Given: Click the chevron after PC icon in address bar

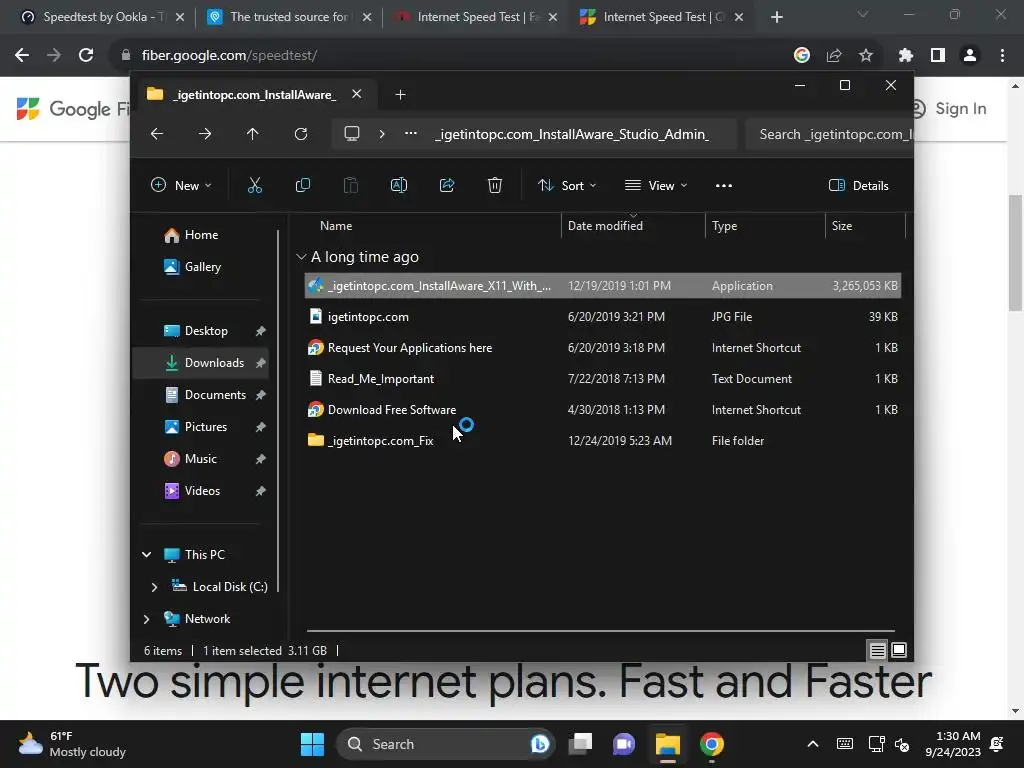Looking at the screenshot, I should [x=382, y=134].
